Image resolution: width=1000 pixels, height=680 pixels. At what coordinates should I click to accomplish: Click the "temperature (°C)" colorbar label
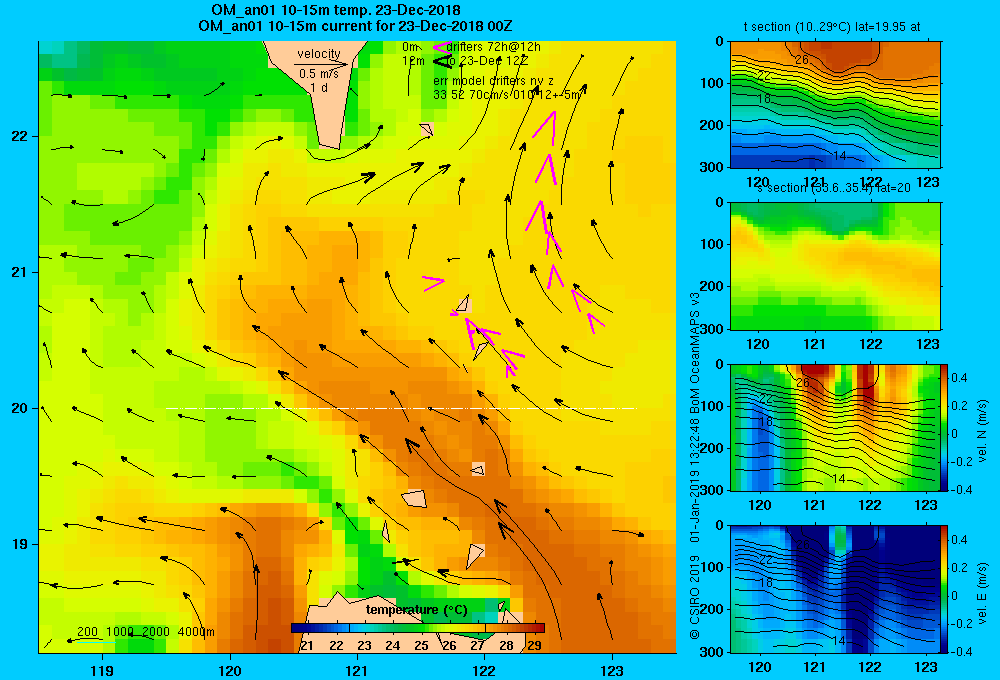(416, 610)
